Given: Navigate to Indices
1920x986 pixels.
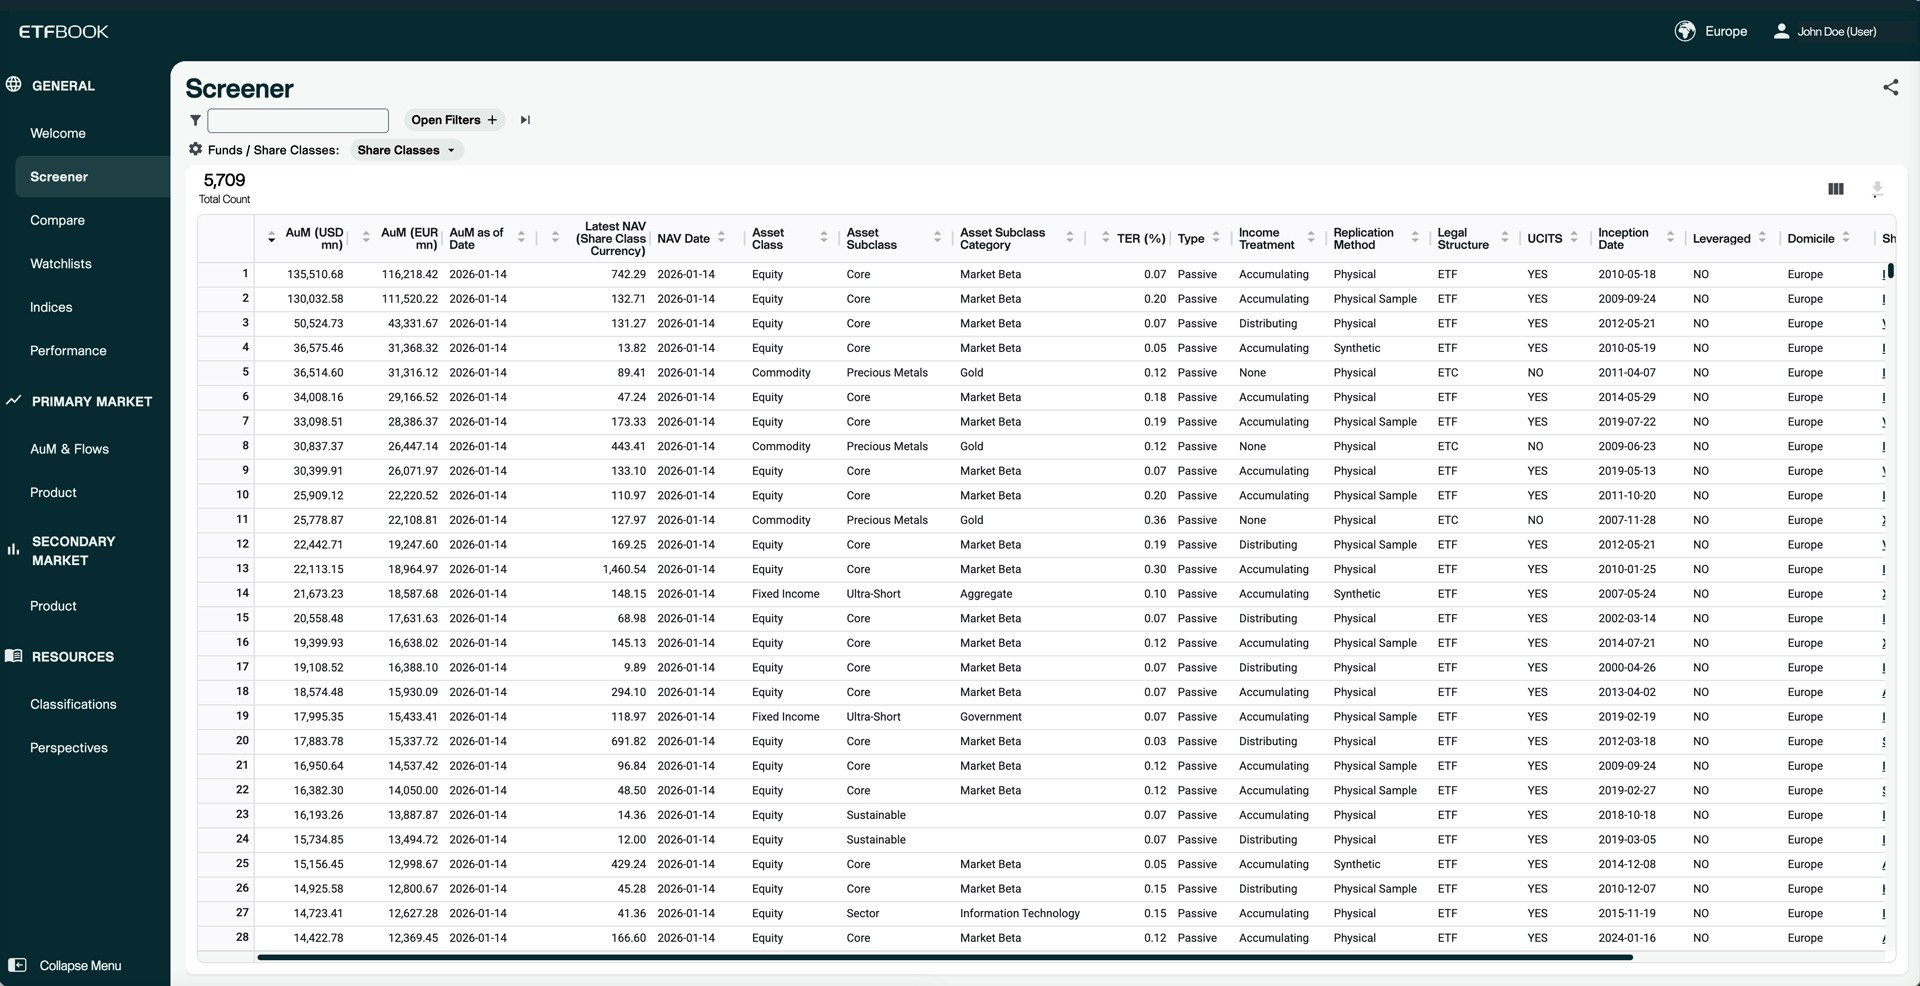Looking at the screenshot, I should [x=51, y=307].
